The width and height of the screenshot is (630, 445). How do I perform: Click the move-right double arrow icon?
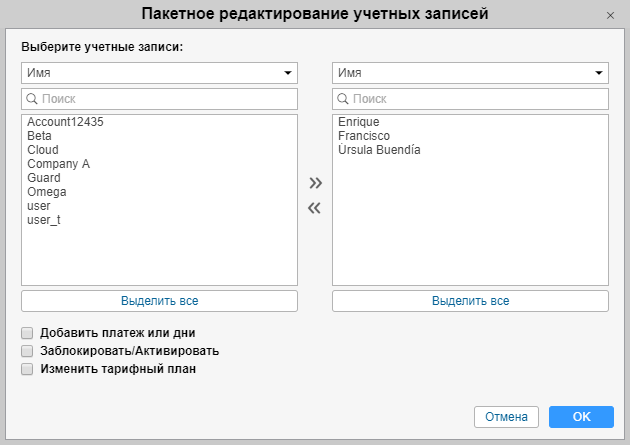coord(315,183)
